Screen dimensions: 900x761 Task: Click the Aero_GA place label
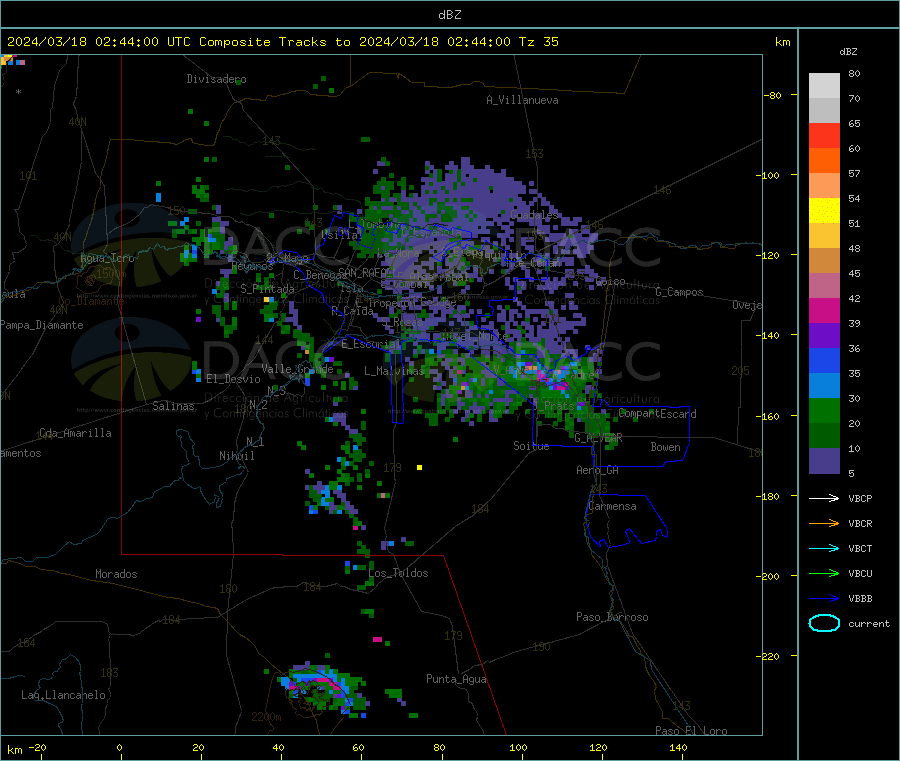click(598, 470)
